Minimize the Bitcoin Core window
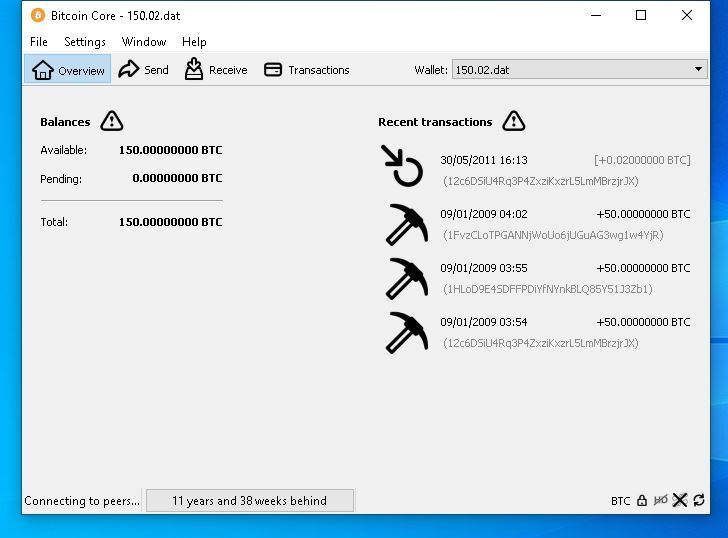This screenshot has height=538, width=728. pos(596,15)
